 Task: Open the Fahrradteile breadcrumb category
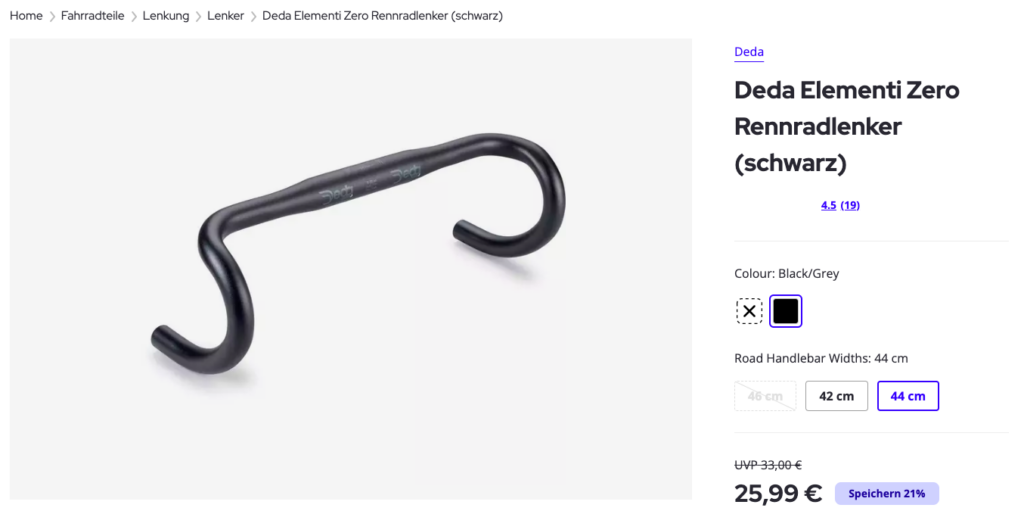[x=93, y=16]
